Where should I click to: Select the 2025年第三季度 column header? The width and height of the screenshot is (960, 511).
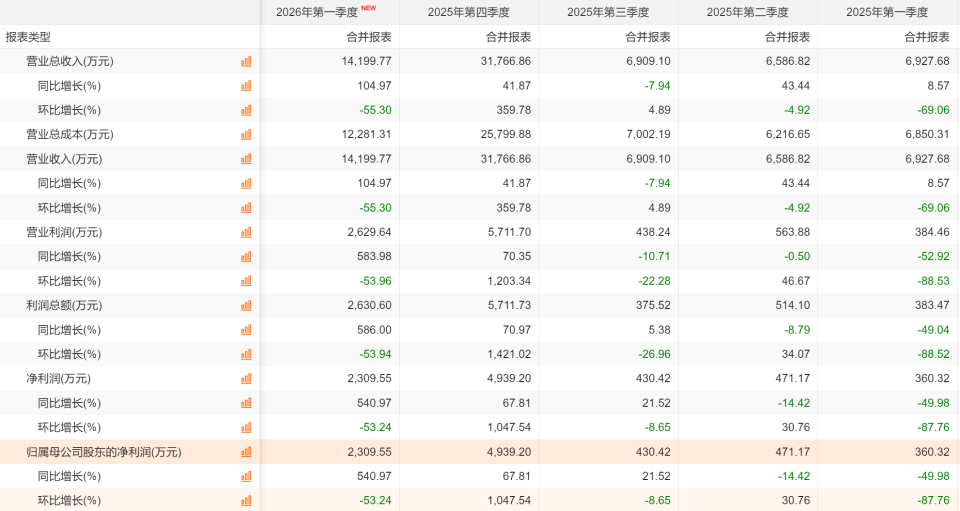(608, 12)
